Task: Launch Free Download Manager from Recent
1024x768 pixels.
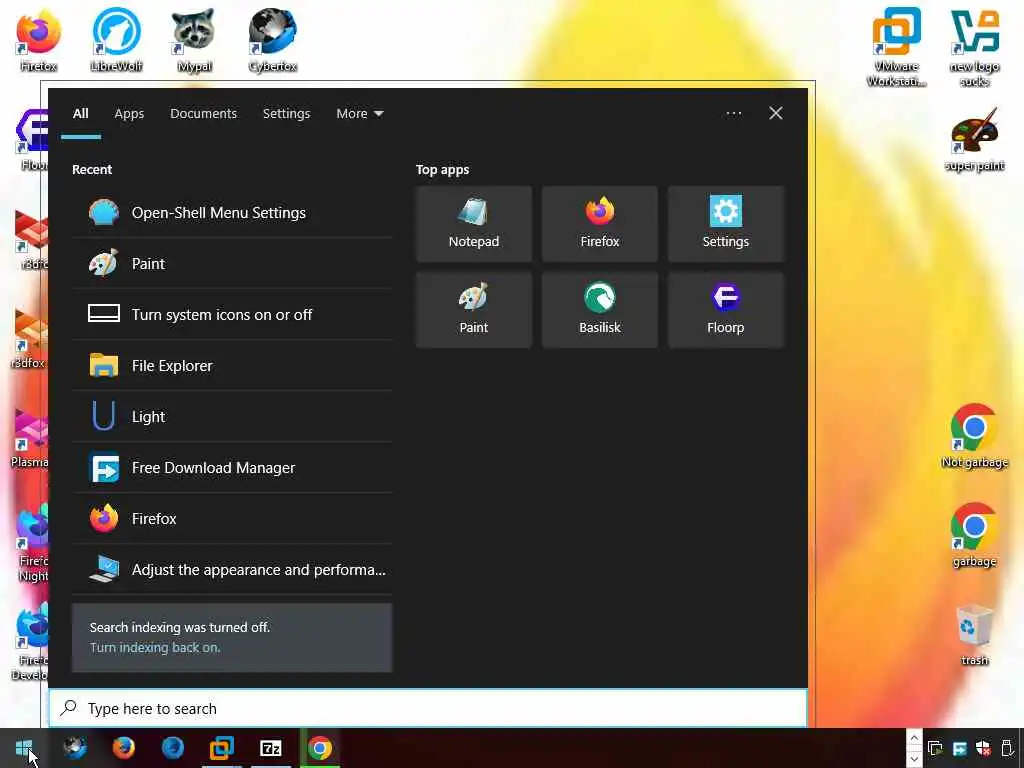Action: (232, 468)
